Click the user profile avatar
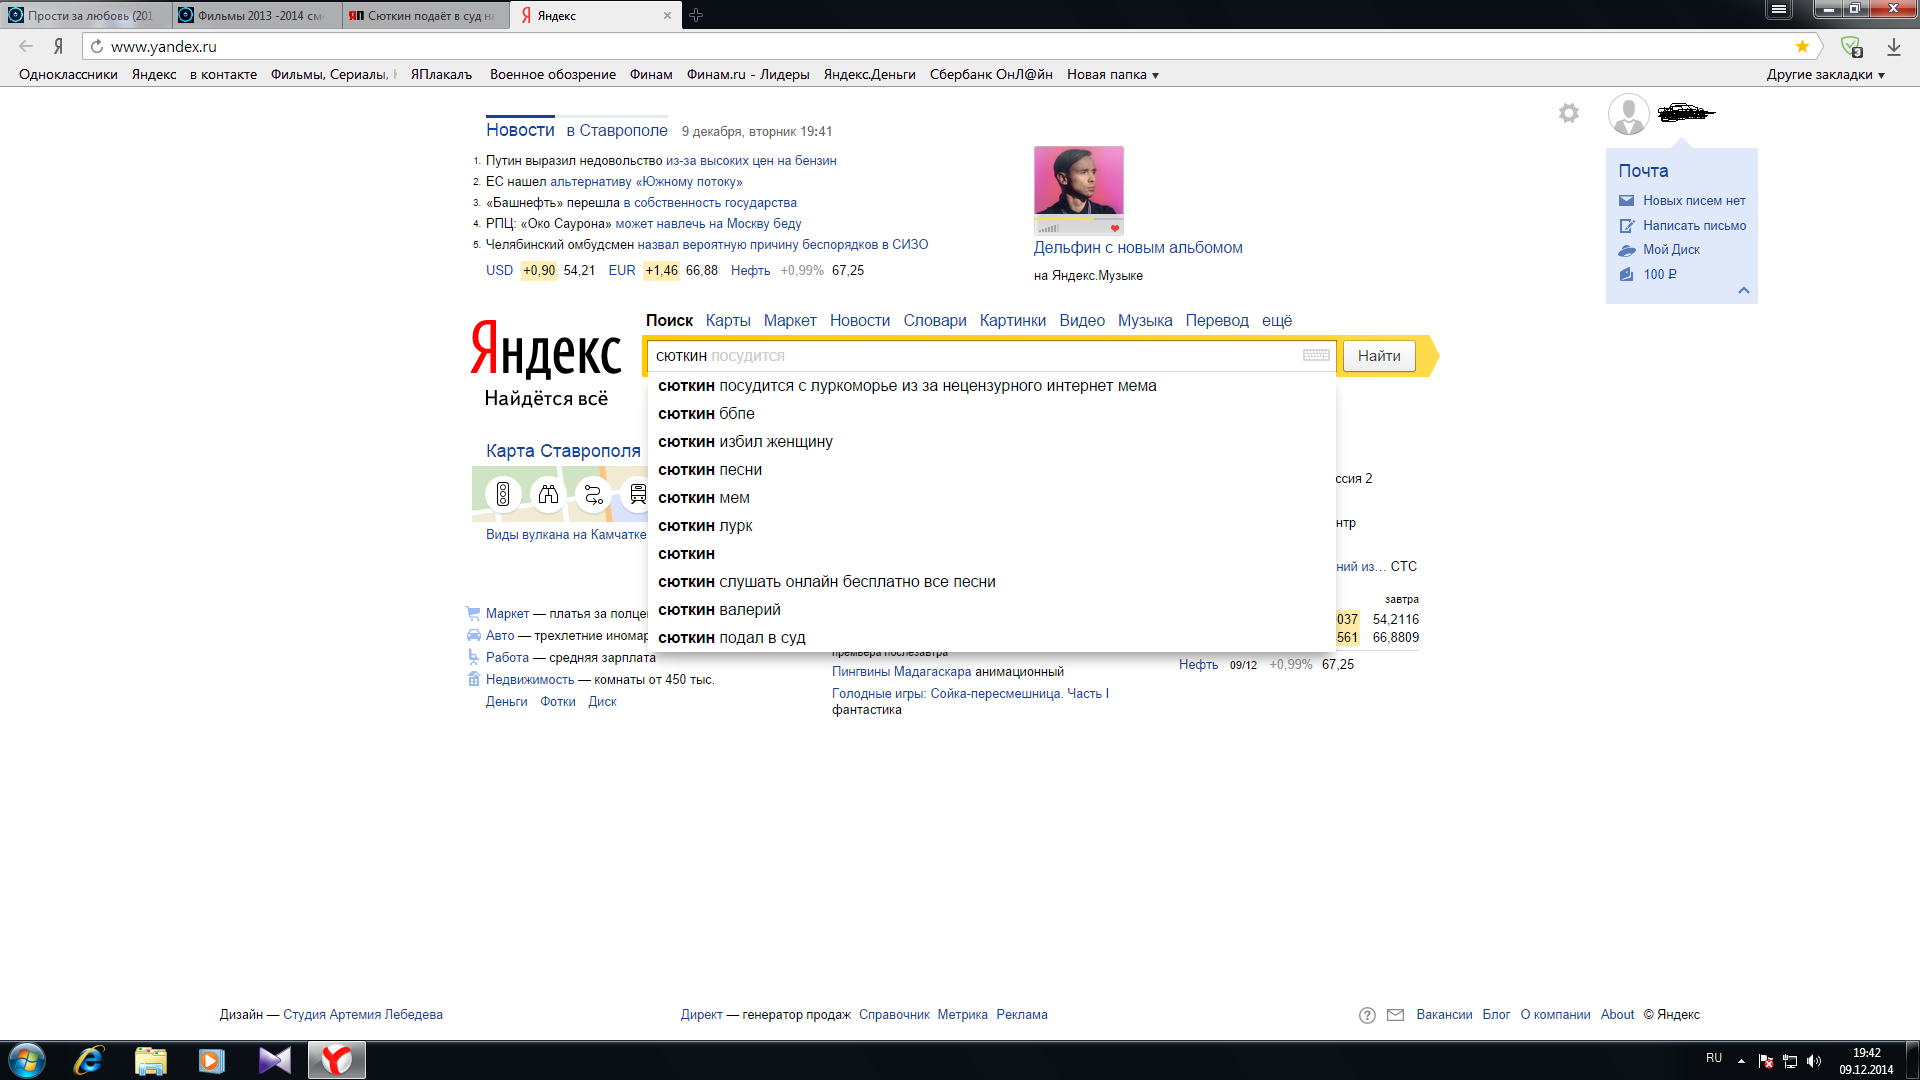1920x1080 pixels. (1628, 114)
